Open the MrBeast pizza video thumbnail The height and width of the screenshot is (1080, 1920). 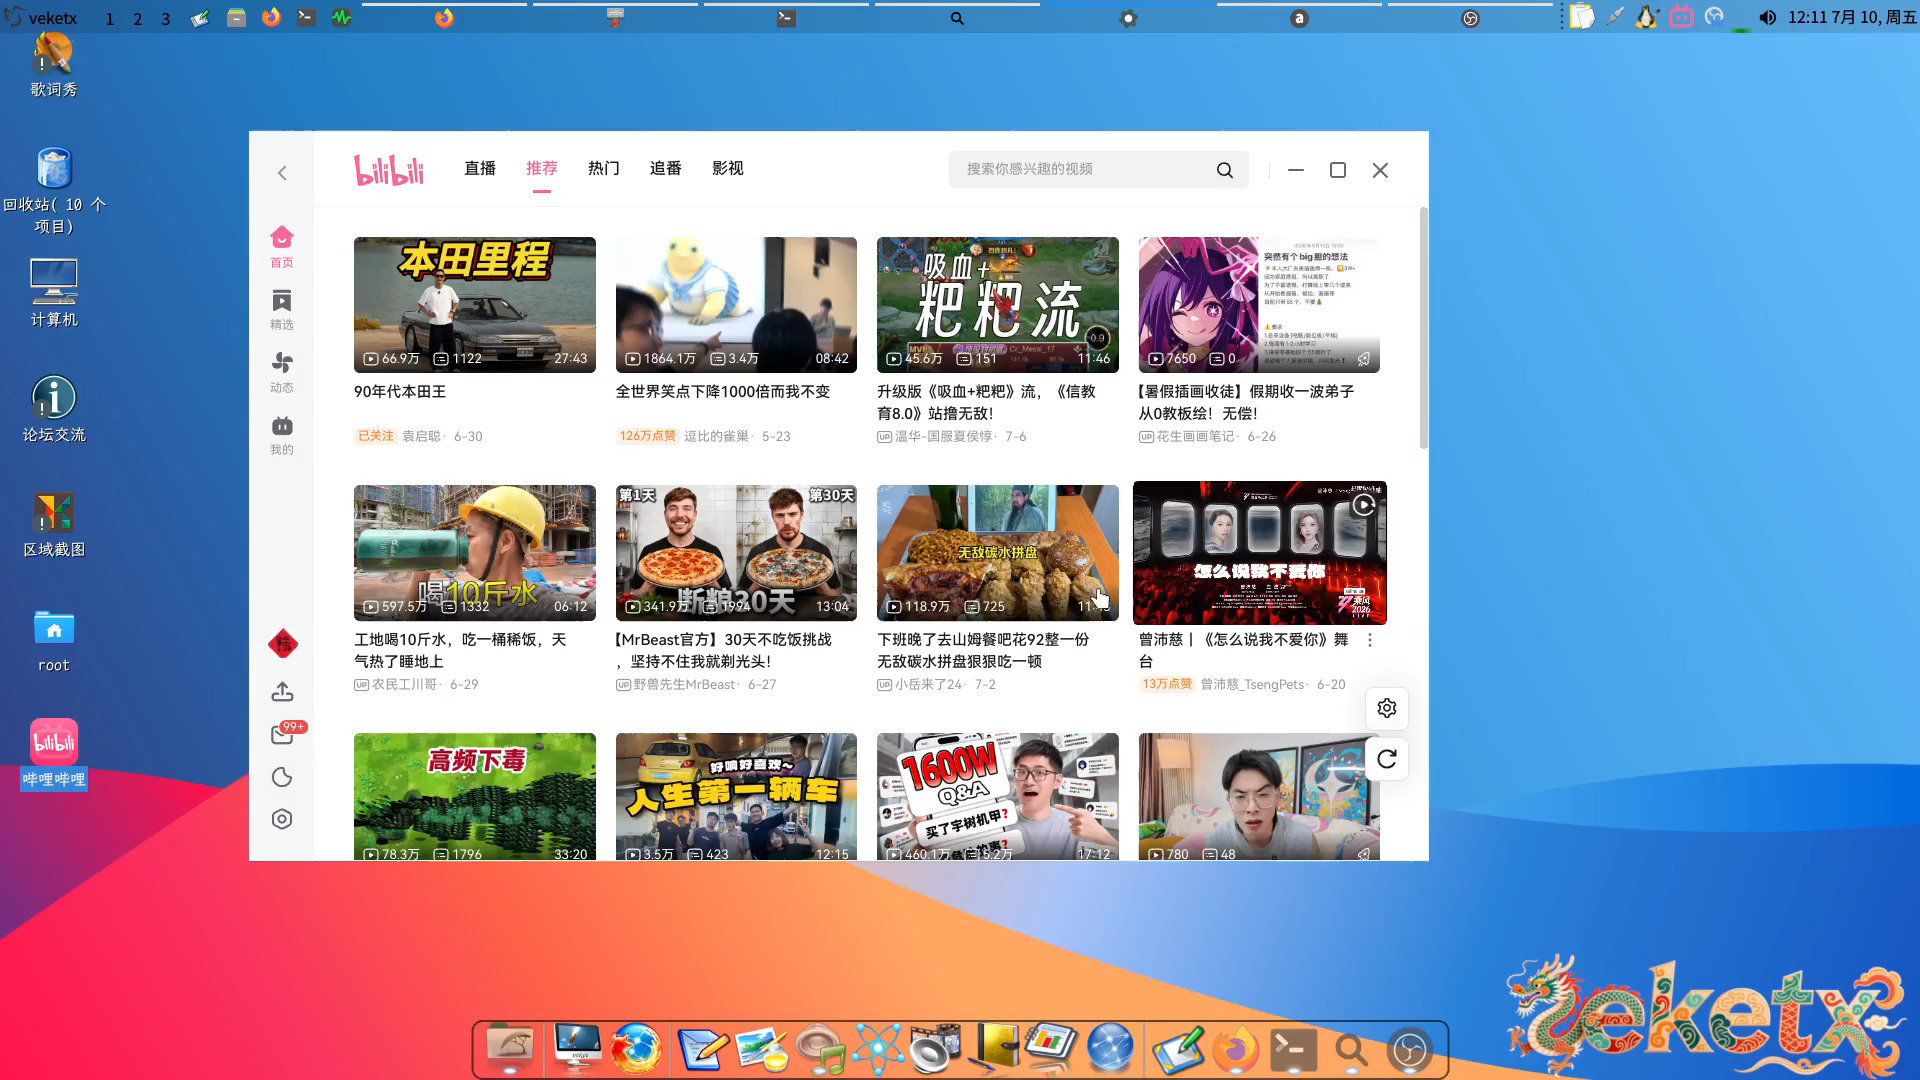coord(736,553)
